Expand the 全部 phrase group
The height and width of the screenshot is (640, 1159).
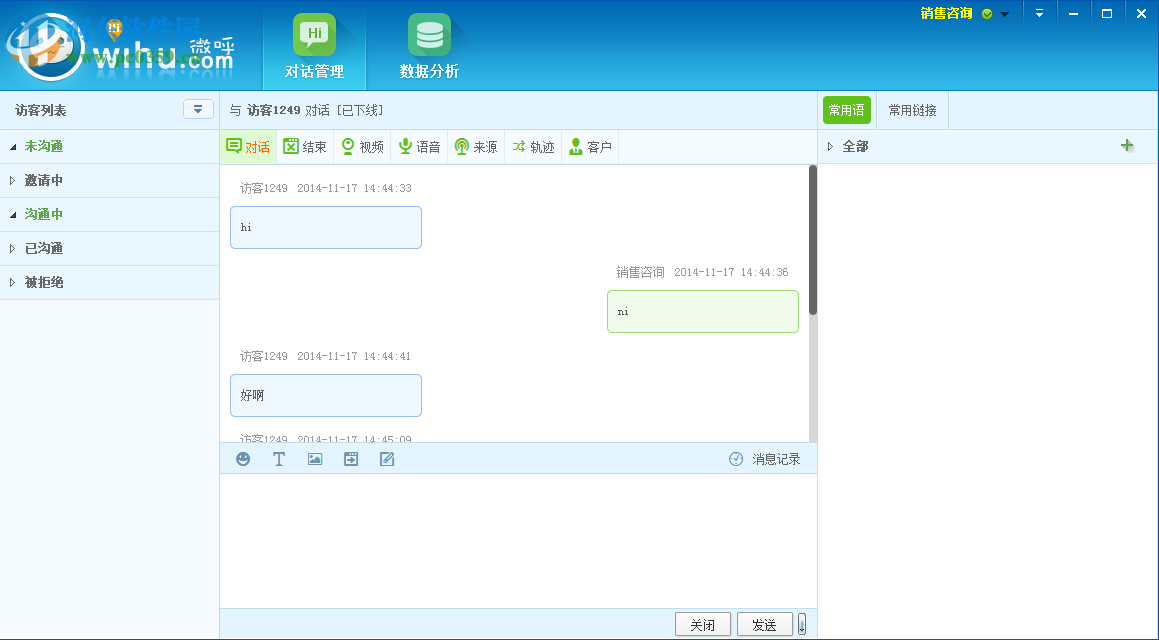830,146
